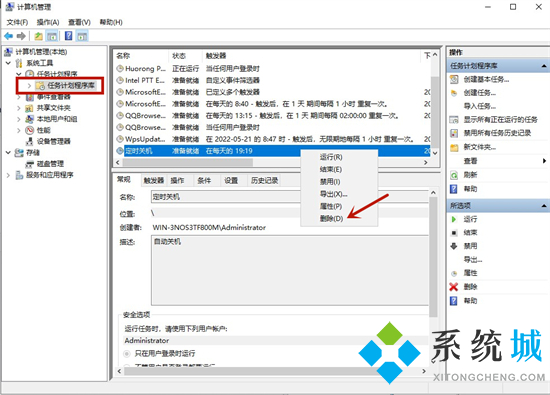Toggle the show/hide action pane toolbar icon
Screen dimensions: 550x395
82,36
